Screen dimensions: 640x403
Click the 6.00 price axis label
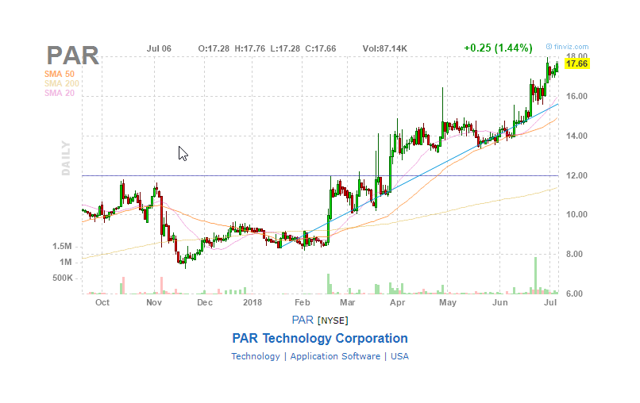coord(577,294)
